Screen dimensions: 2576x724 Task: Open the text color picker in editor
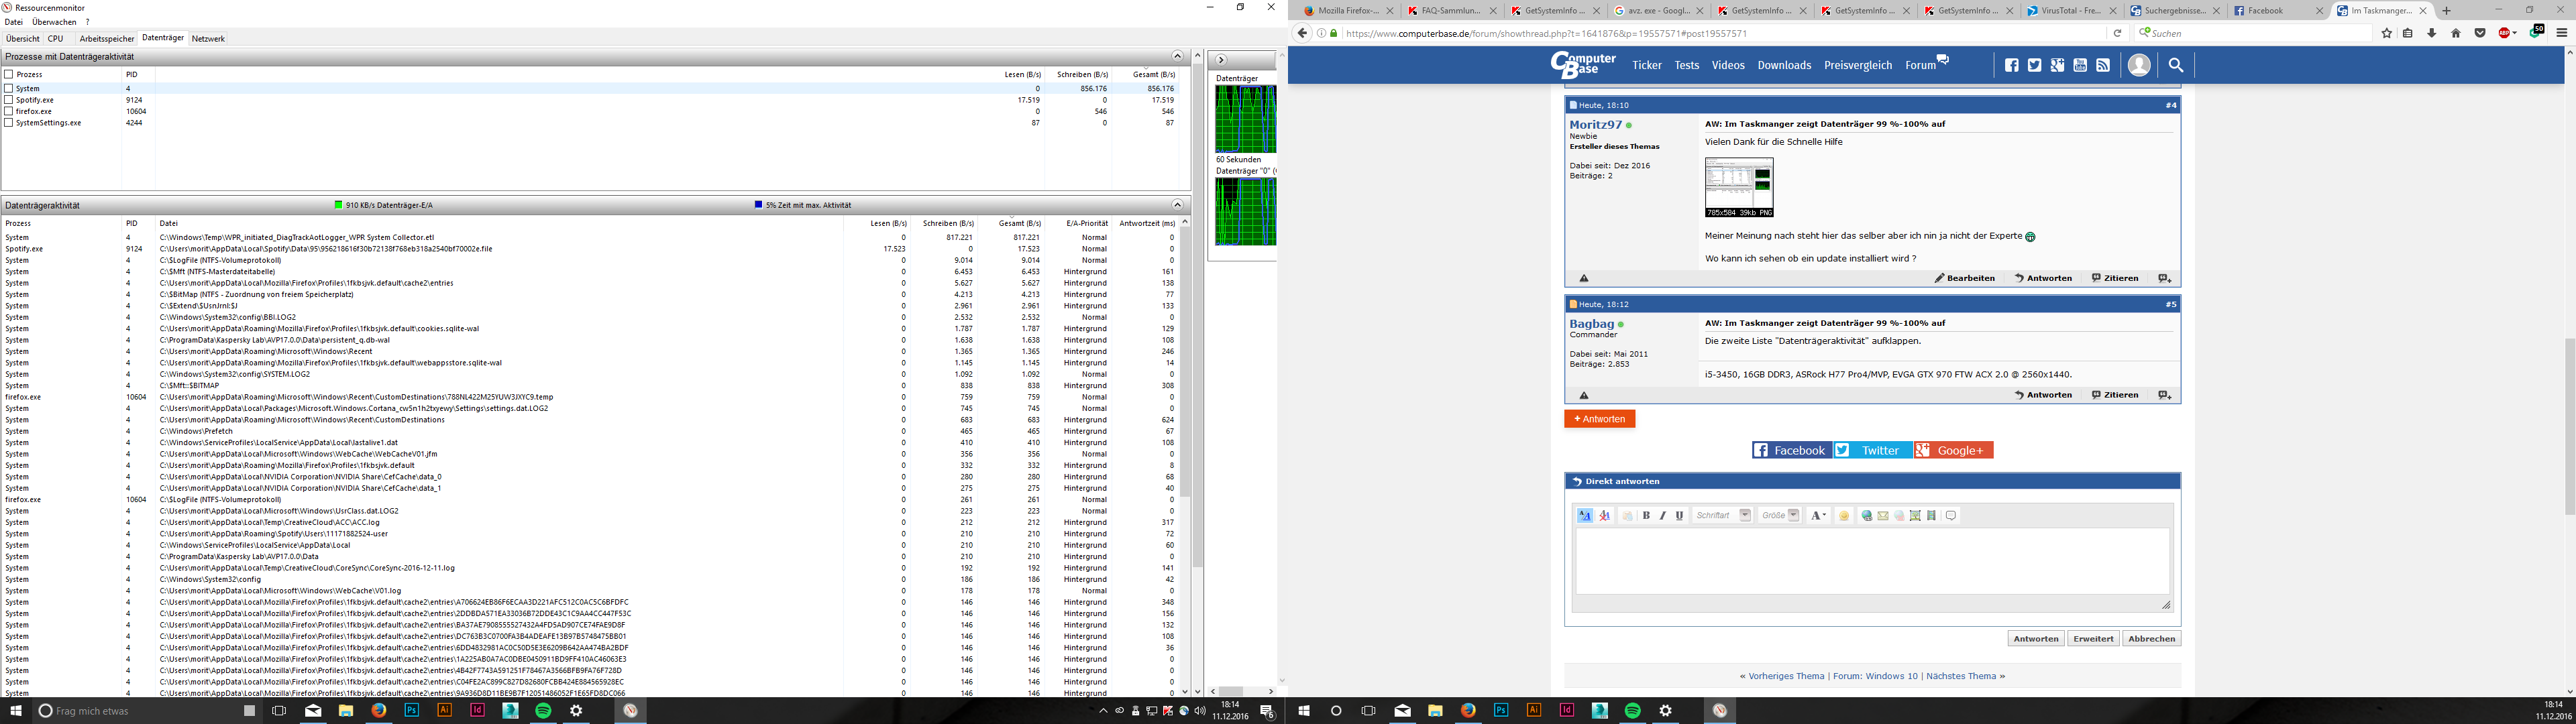pos(1819,516)
